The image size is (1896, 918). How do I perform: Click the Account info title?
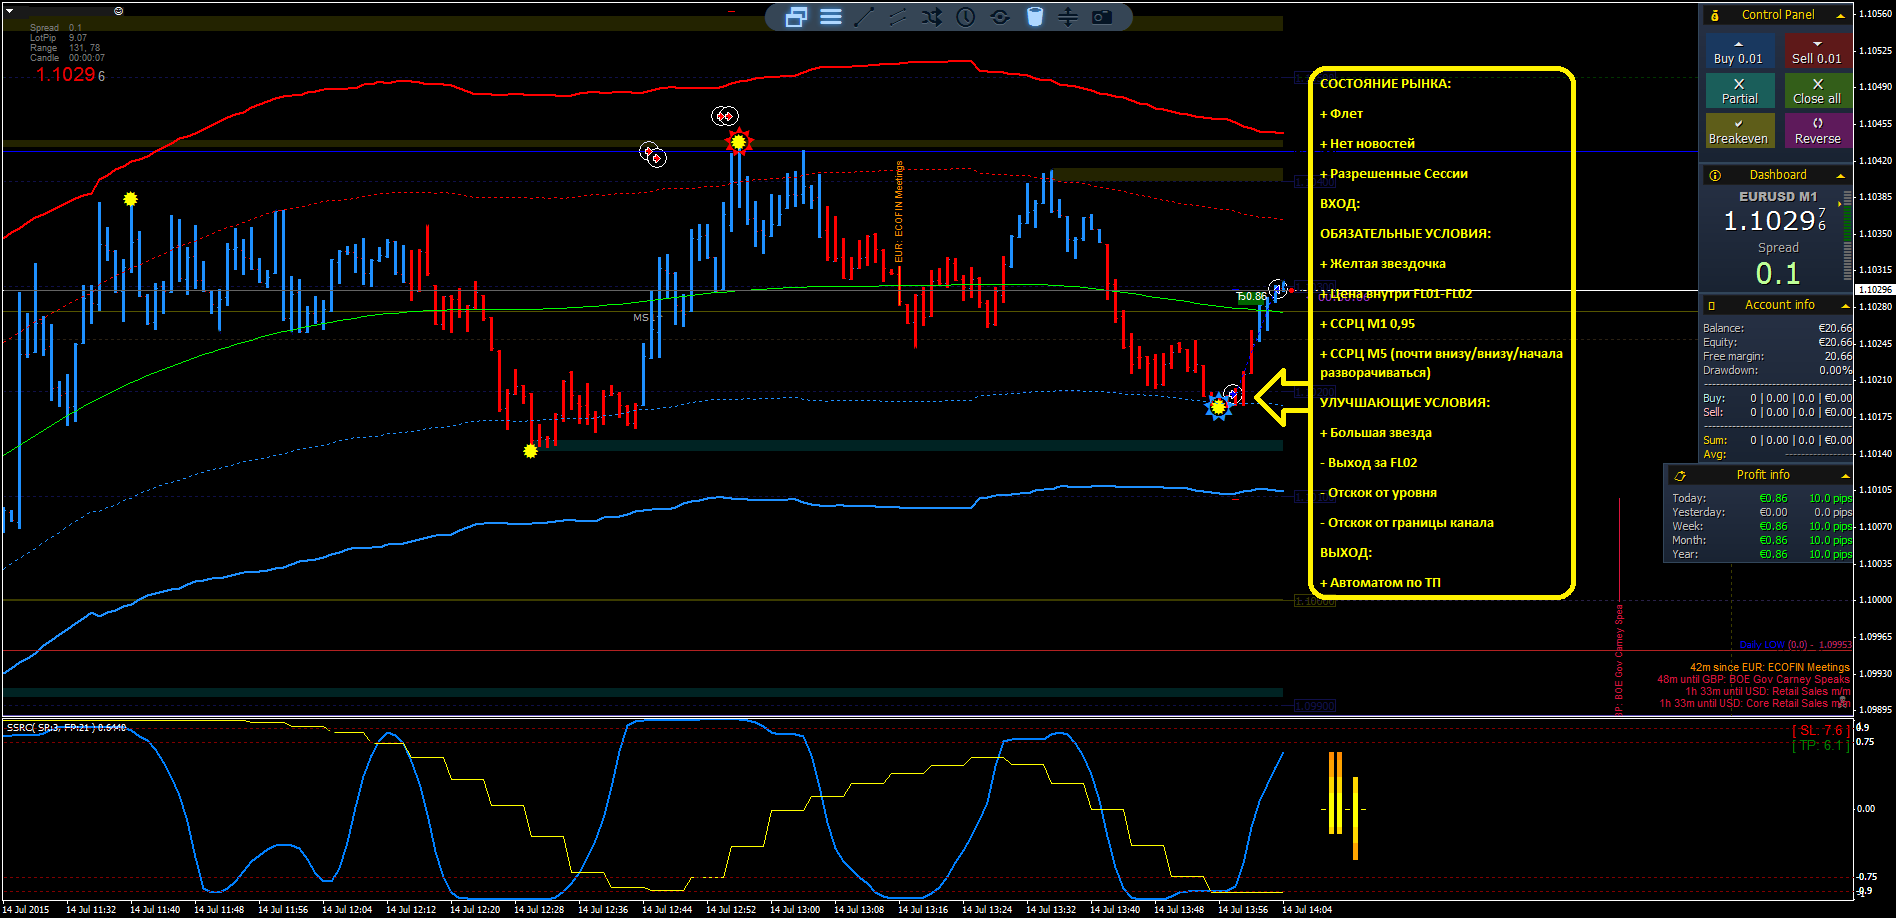pos(1780,305)
